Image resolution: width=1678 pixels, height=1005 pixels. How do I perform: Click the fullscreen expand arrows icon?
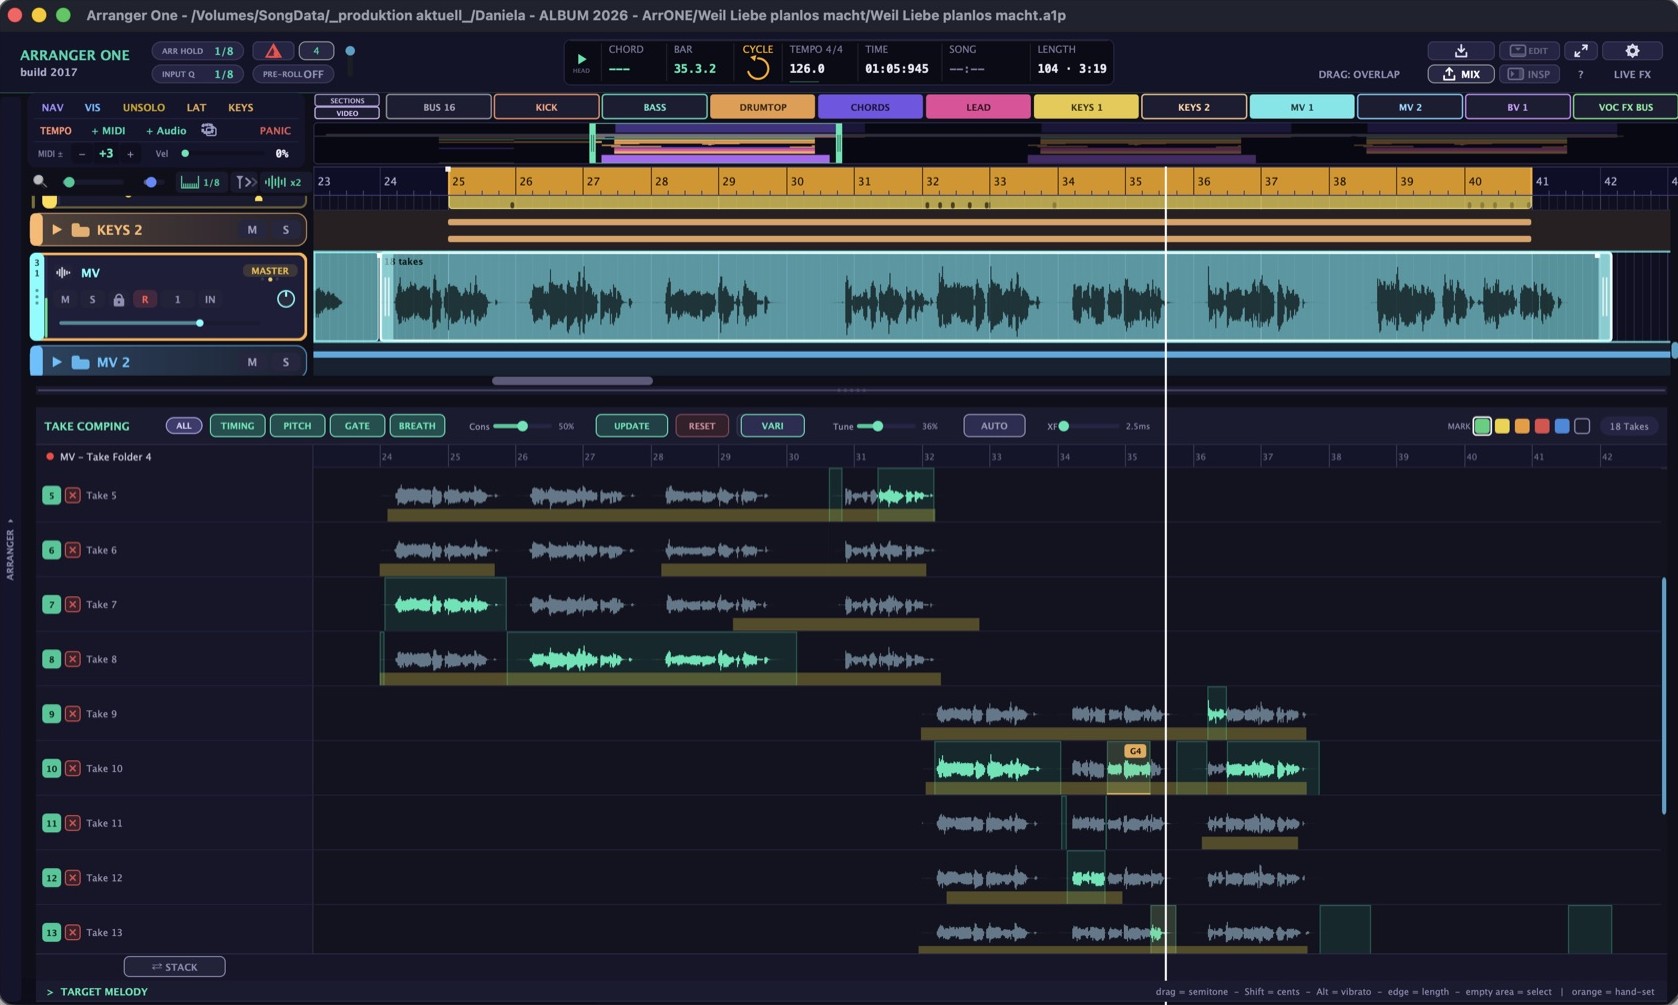click(1580, 51)
